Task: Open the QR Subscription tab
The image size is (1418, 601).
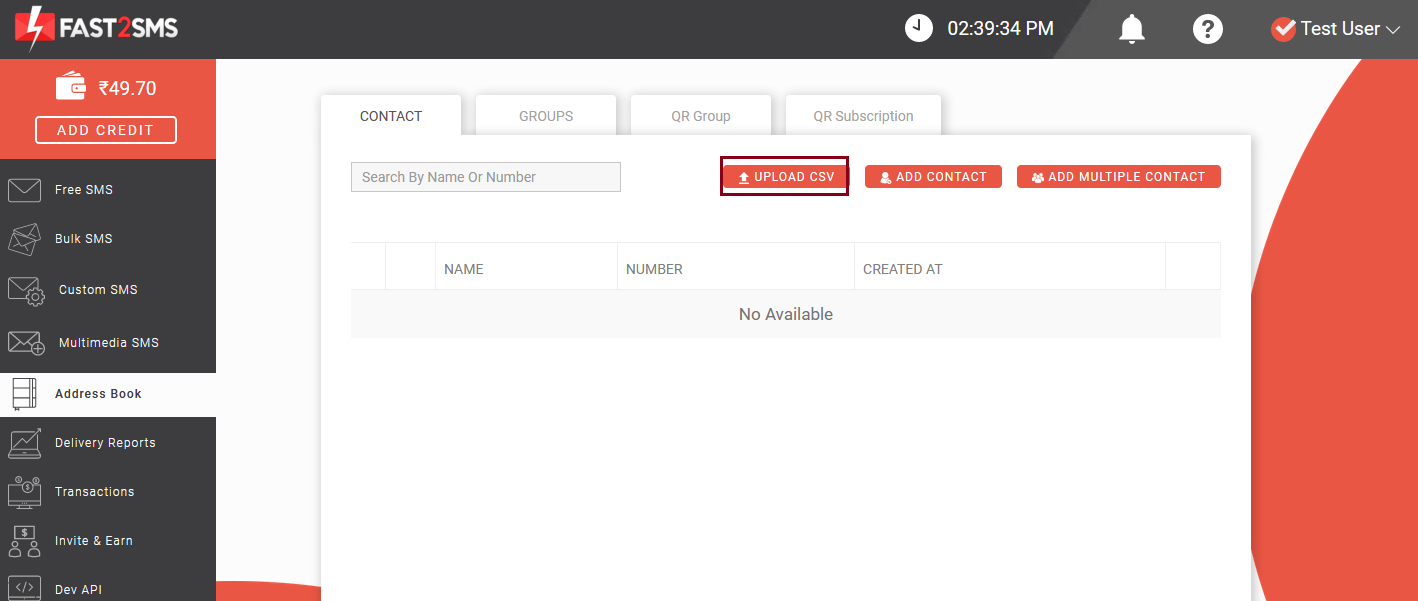Action: click(863, 116)
